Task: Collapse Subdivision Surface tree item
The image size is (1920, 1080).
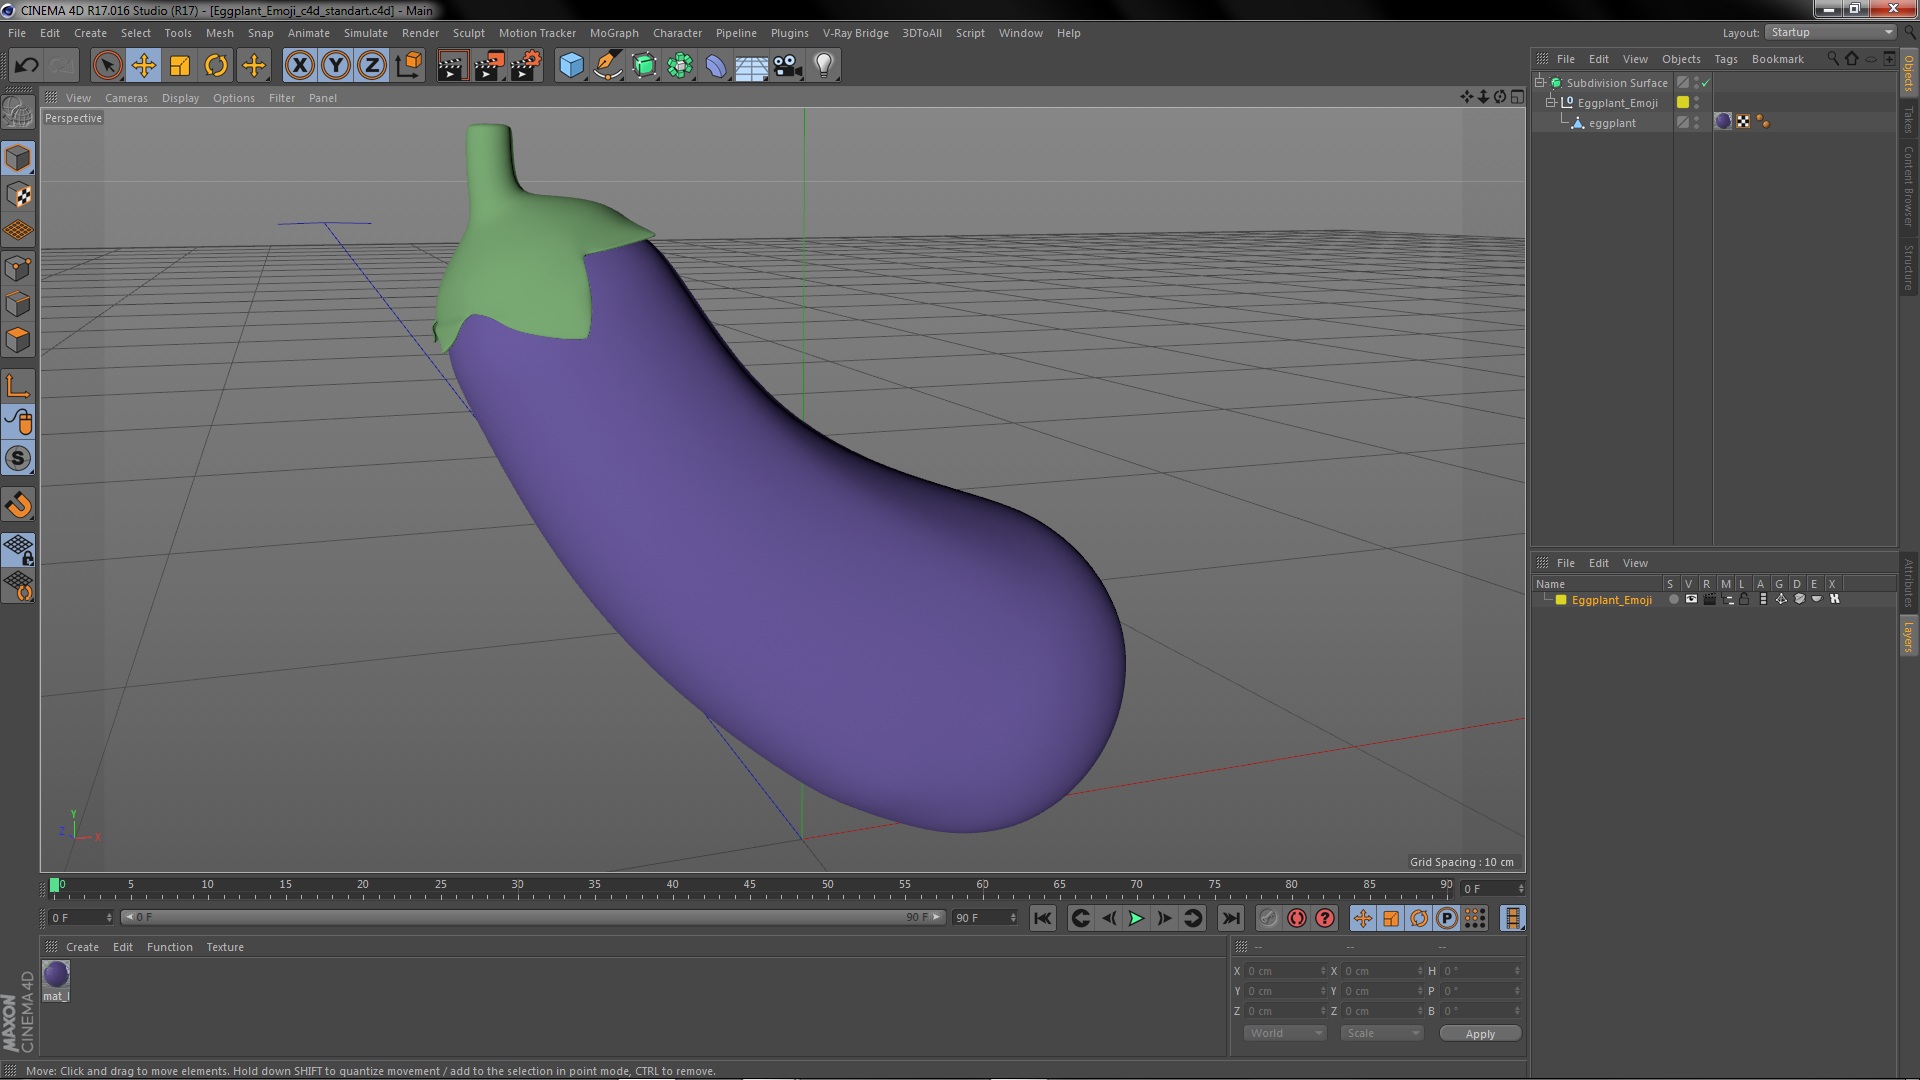Action: pos(1540,82)
